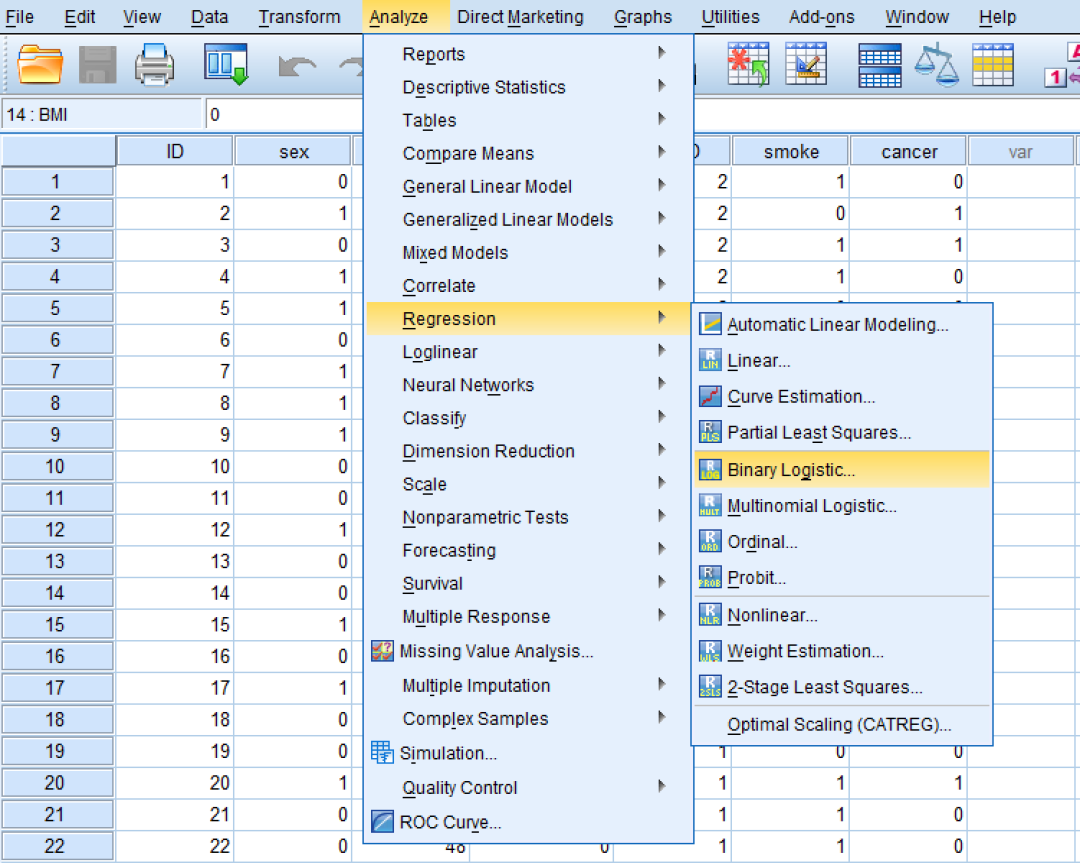Expand Descriptive Statistics submenu
The width and height of the screenshot is (1080, 863).
528,87
